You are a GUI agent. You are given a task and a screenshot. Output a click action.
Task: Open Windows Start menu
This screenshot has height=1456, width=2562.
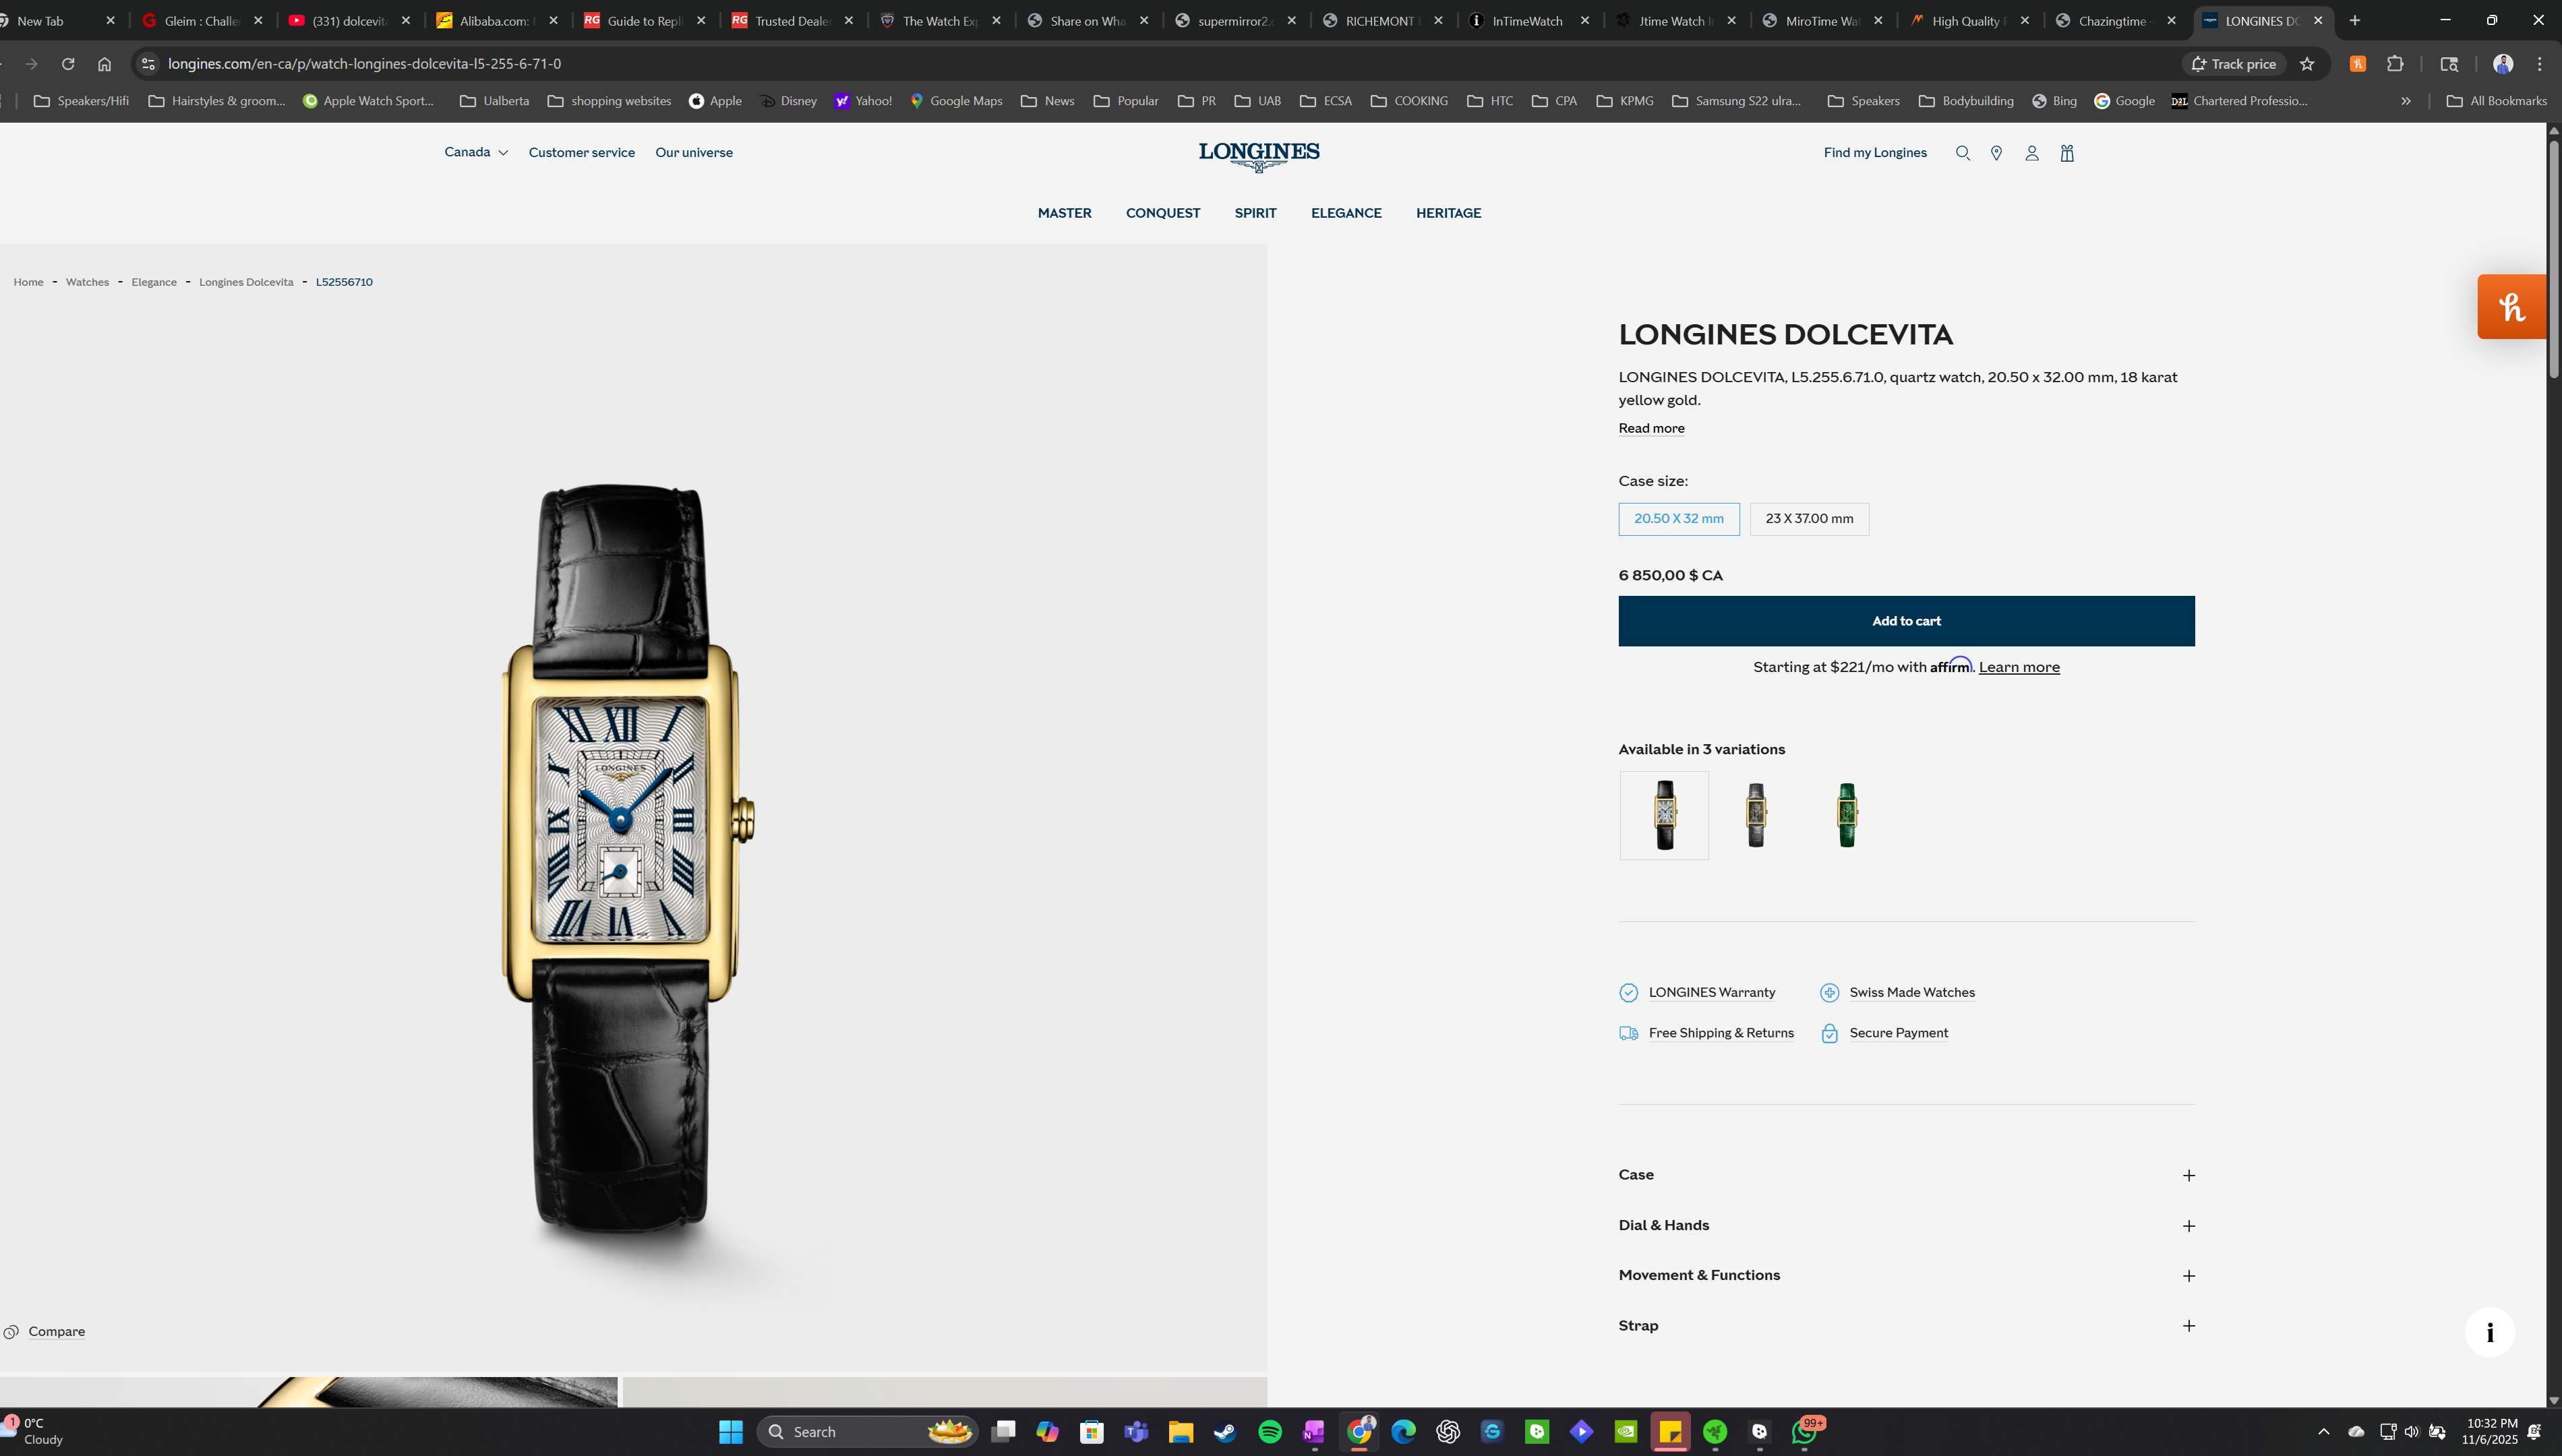pyautogui.click(x=731, y=1432)
